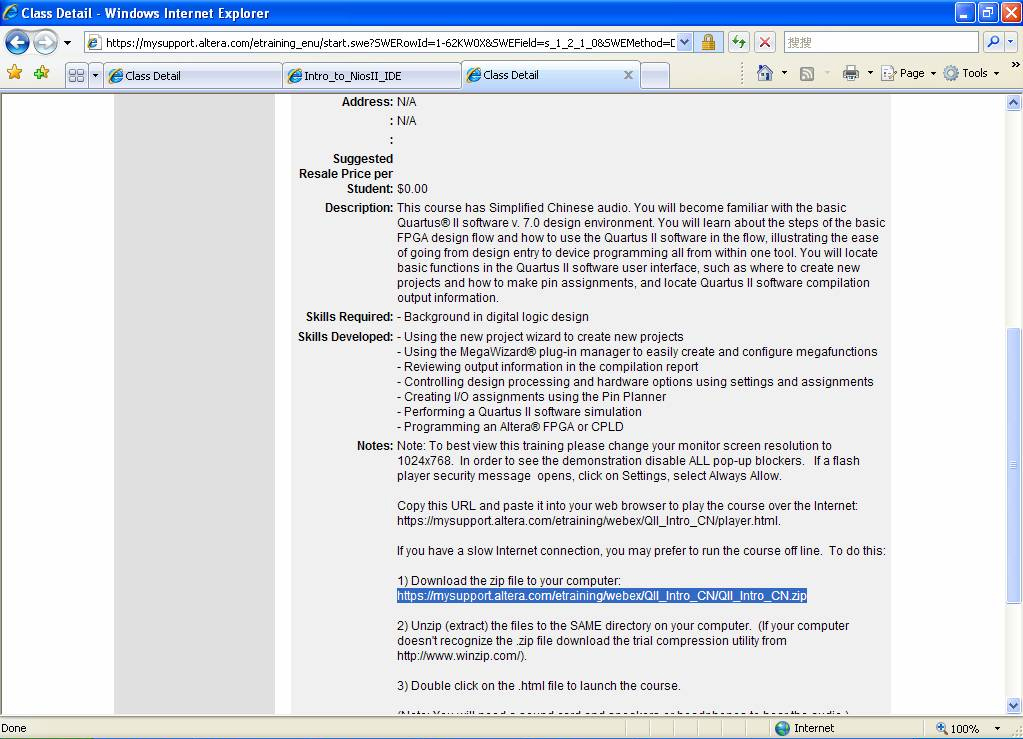Click the Home icon
This screenshot has width=1023, height=739.
click(x=765, y=73)
